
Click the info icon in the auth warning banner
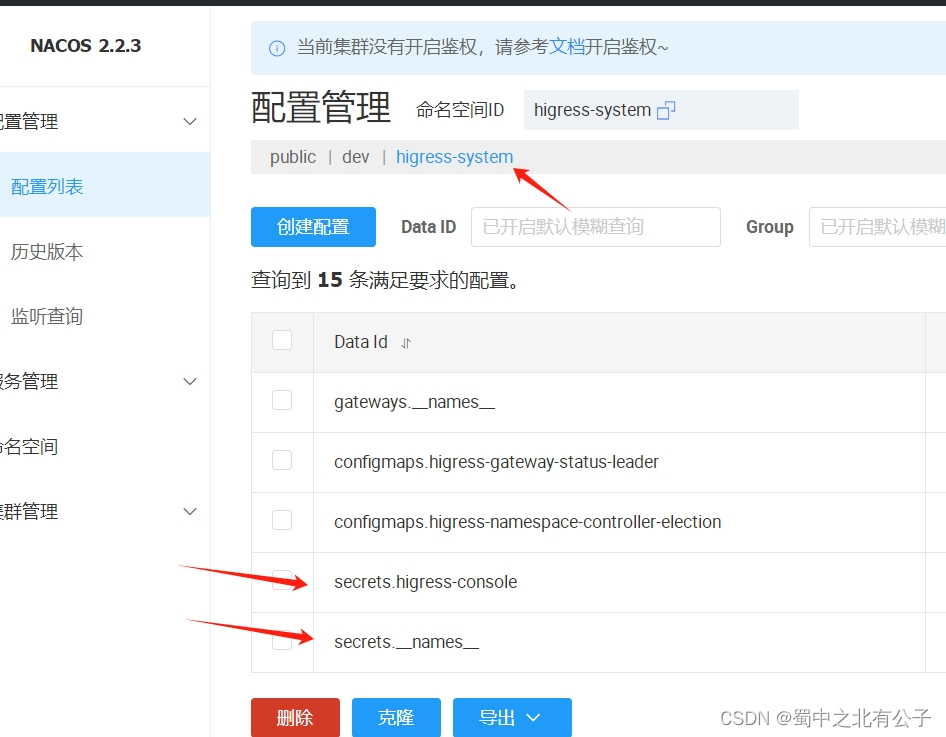(x=275, y=46)
